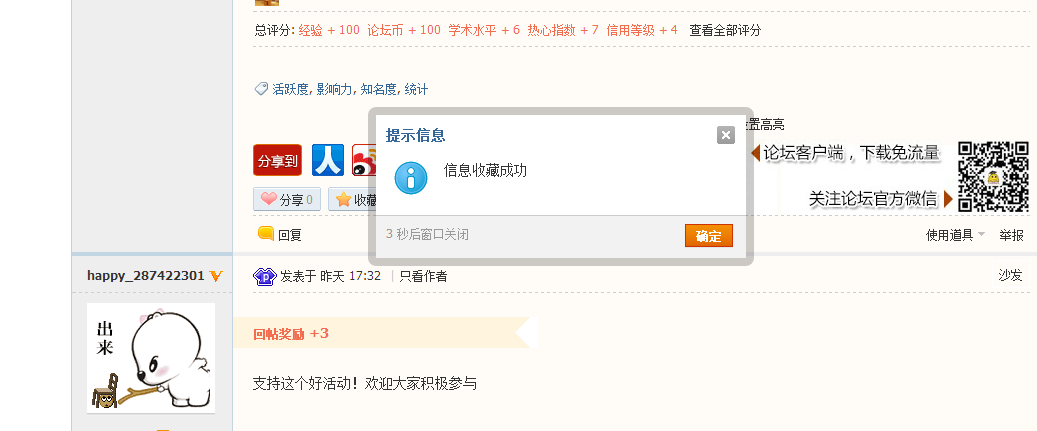1037x431 pixels.
Task: Open the Renren share icon
Action: (x=328, y=160)
